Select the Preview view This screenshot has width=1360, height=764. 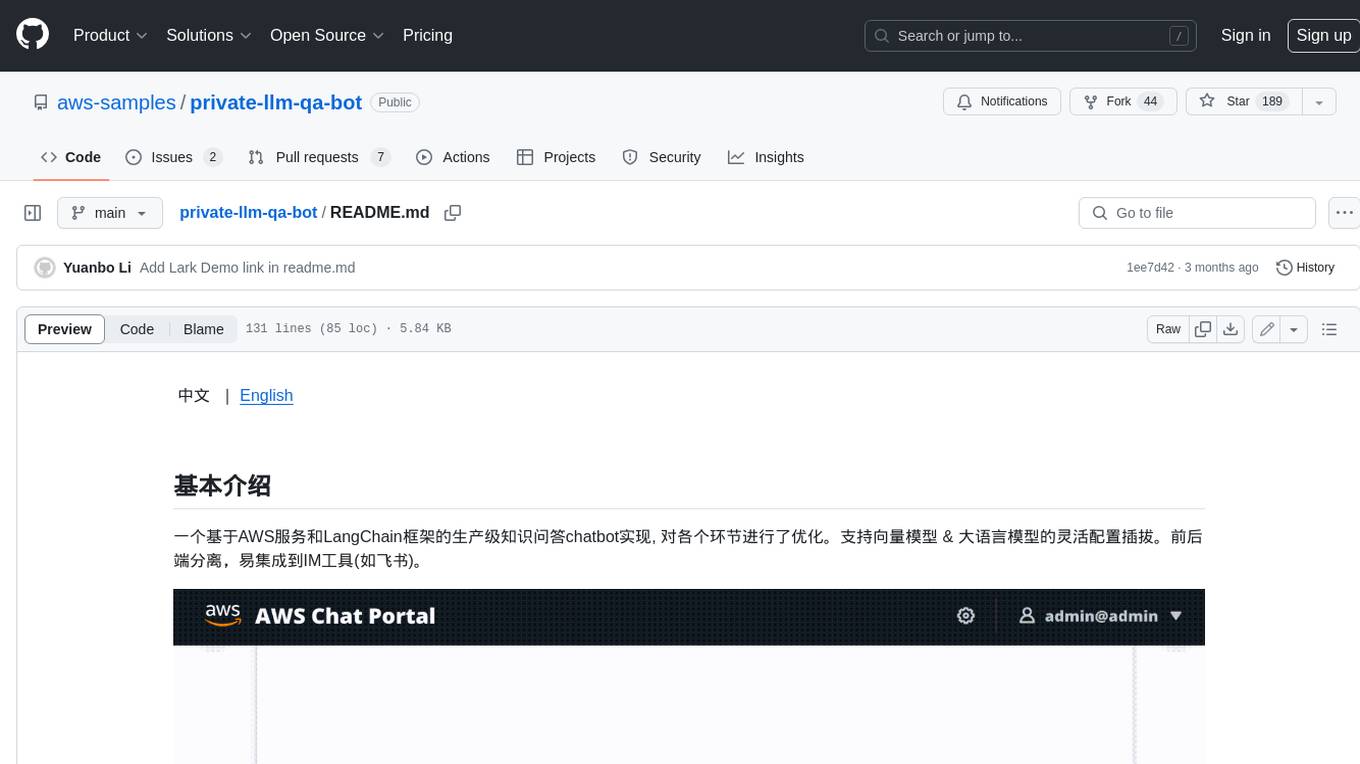65,329
